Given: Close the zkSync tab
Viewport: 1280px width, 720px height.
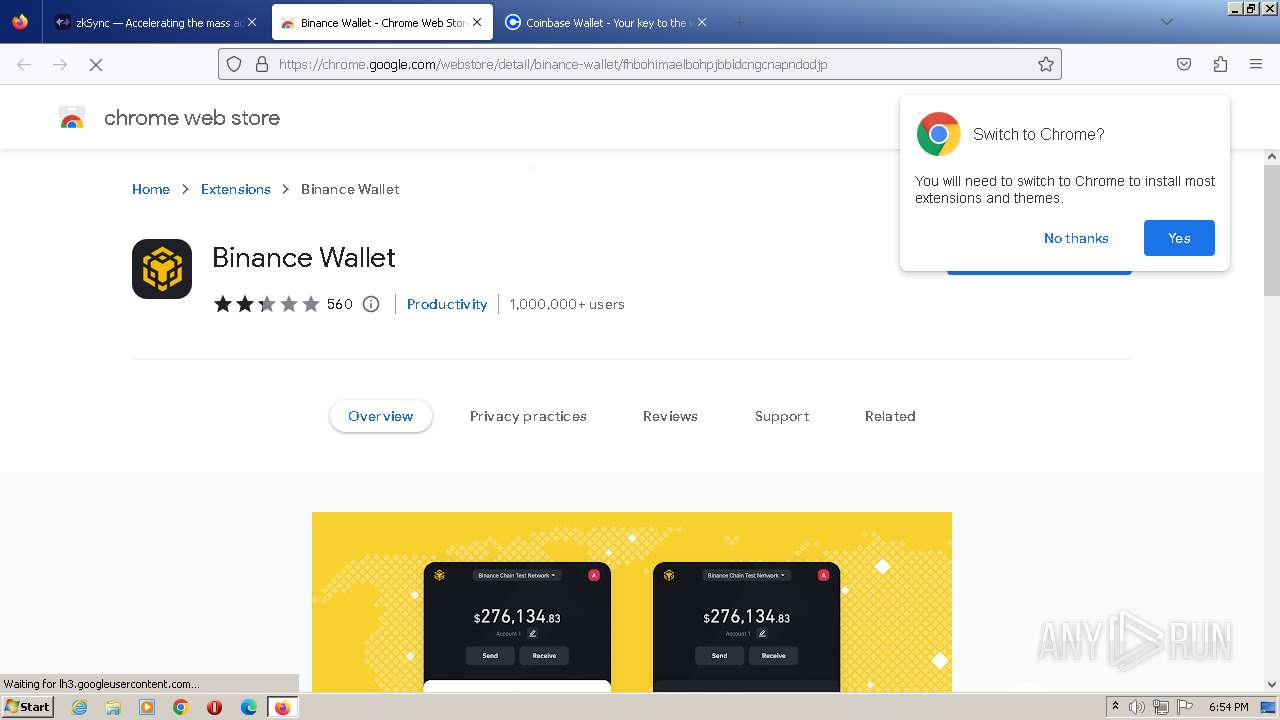Looking at the screenshot, I should 251,22.
